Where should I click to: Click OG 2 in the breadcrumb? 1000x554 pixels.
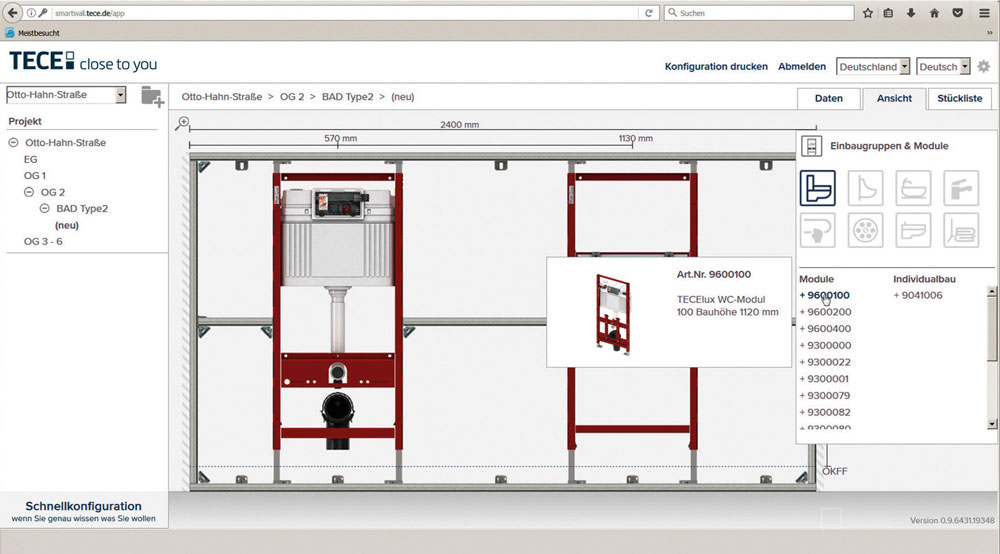pos(292,97)
